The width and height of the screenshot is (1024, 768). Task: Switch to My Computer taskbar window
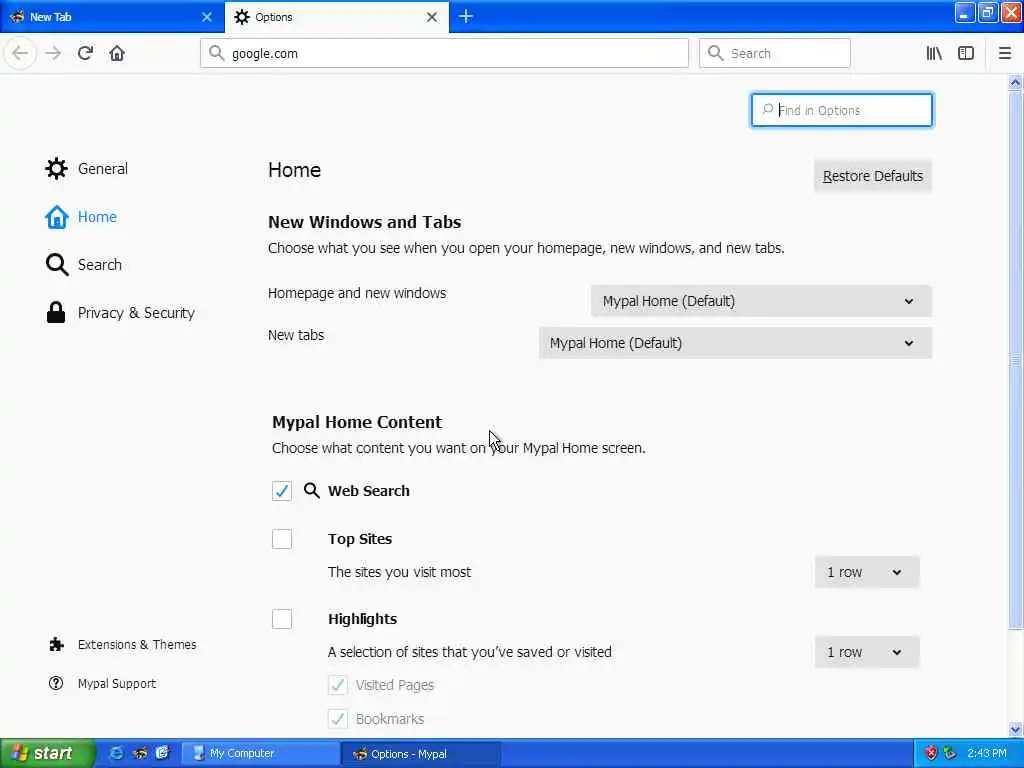[x=260, y=753]
